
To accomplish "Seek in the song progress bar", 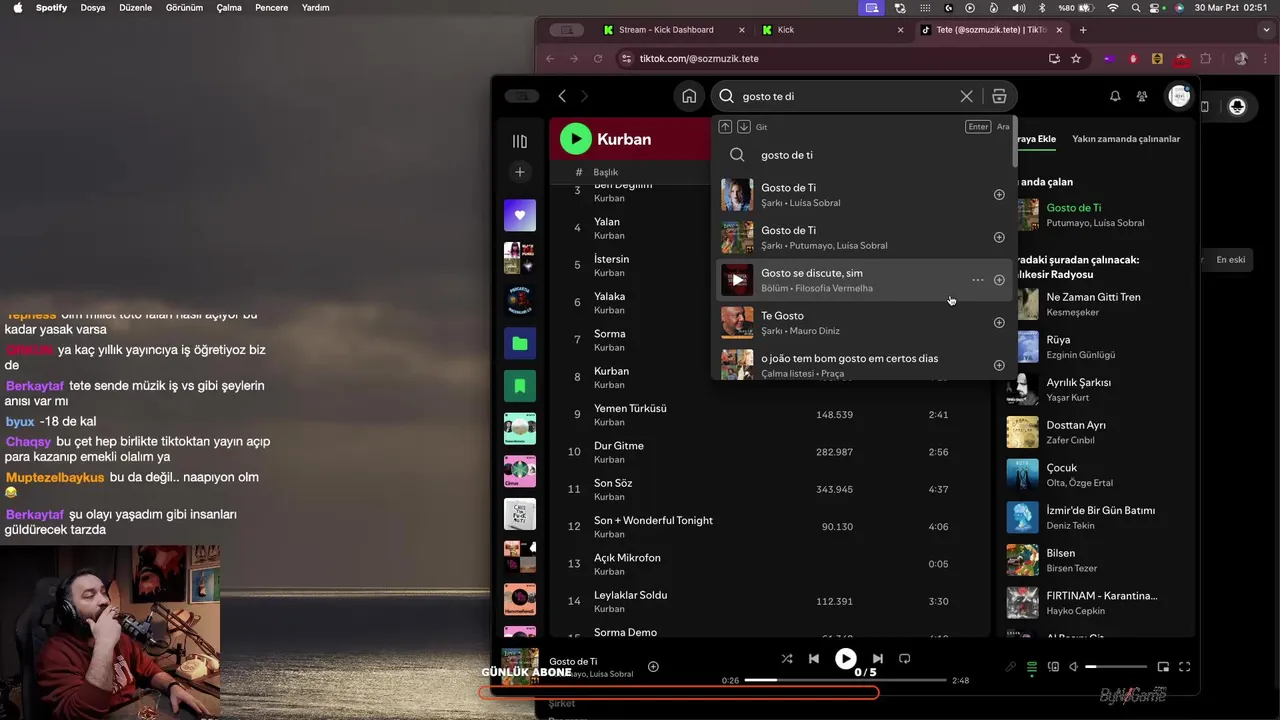I will pyautogui.click(x=846, y=680).
